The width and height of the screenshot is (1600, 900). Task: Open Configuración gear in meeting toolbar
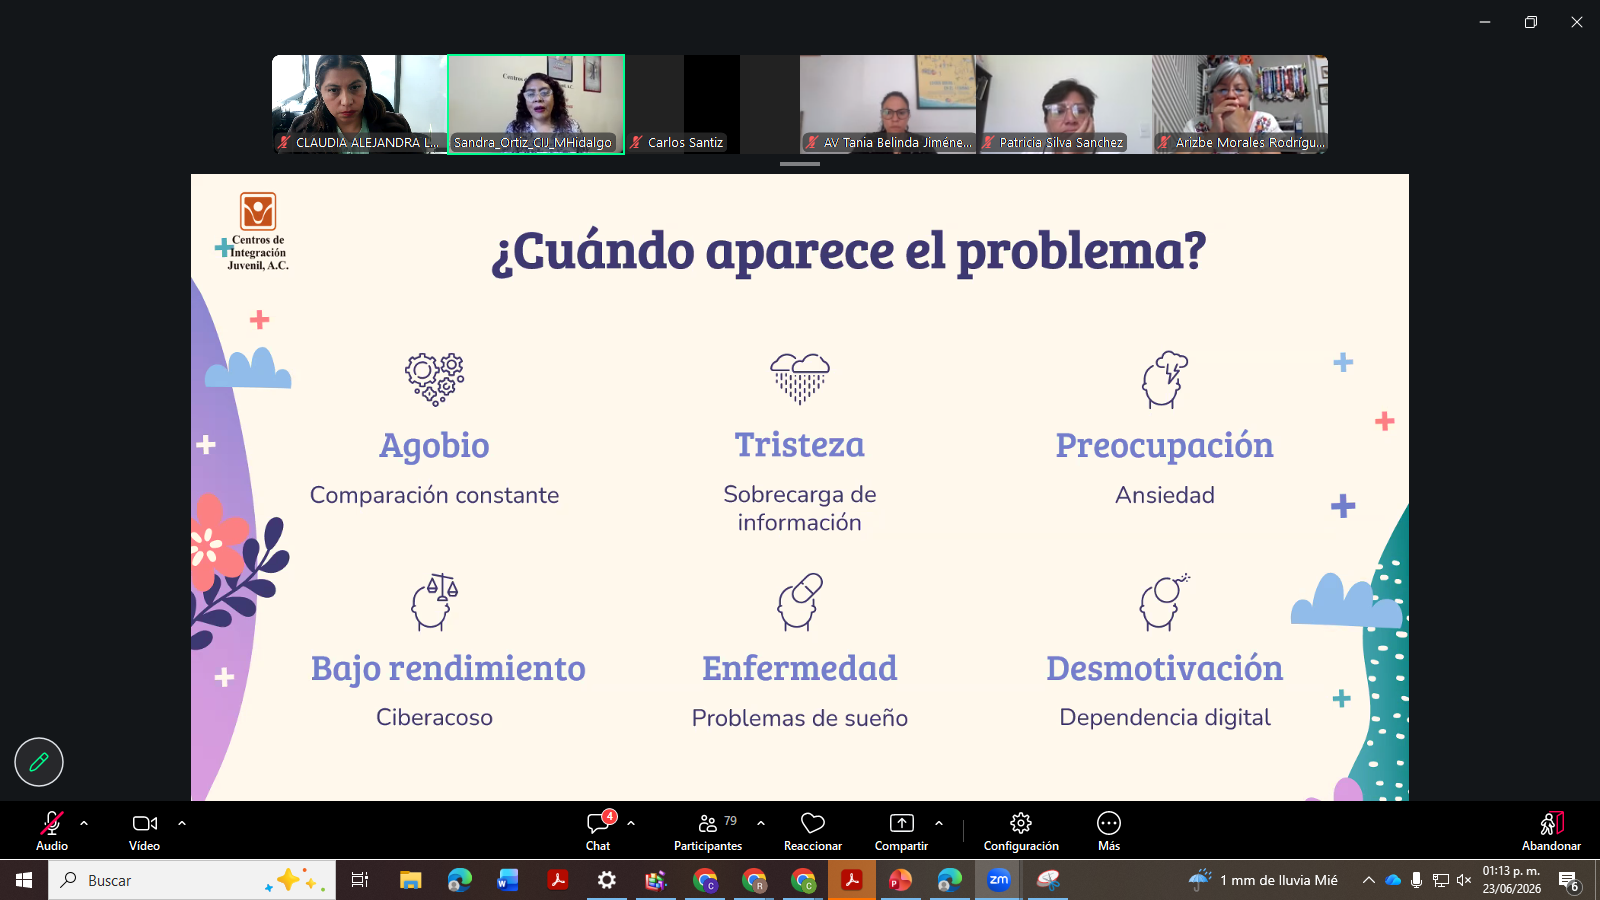(x=1021, y=831)
